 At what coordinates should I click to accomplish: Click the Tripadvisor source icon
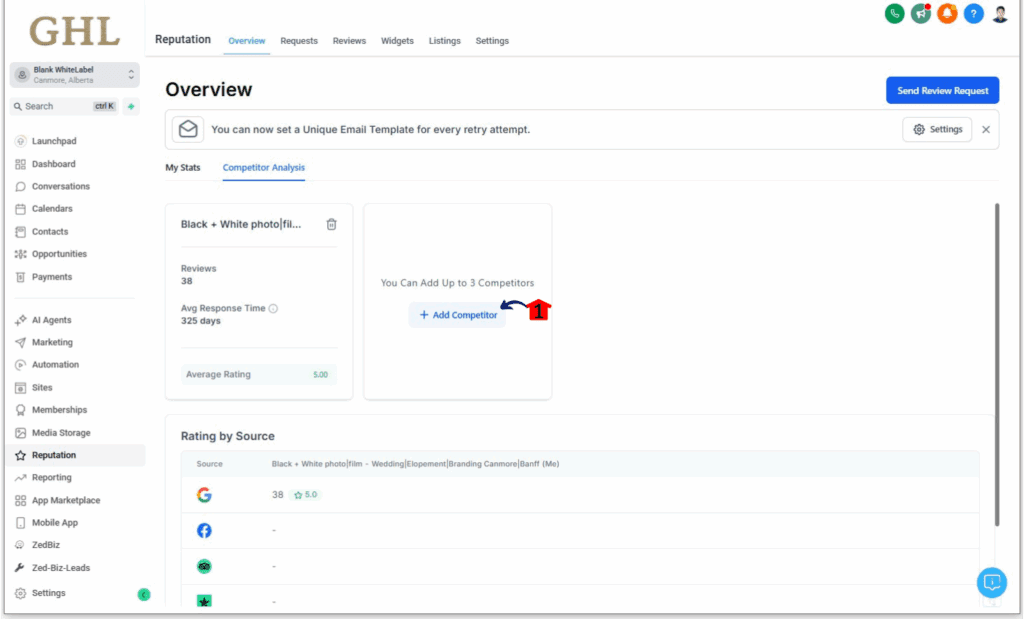click(x=204, y=566)
